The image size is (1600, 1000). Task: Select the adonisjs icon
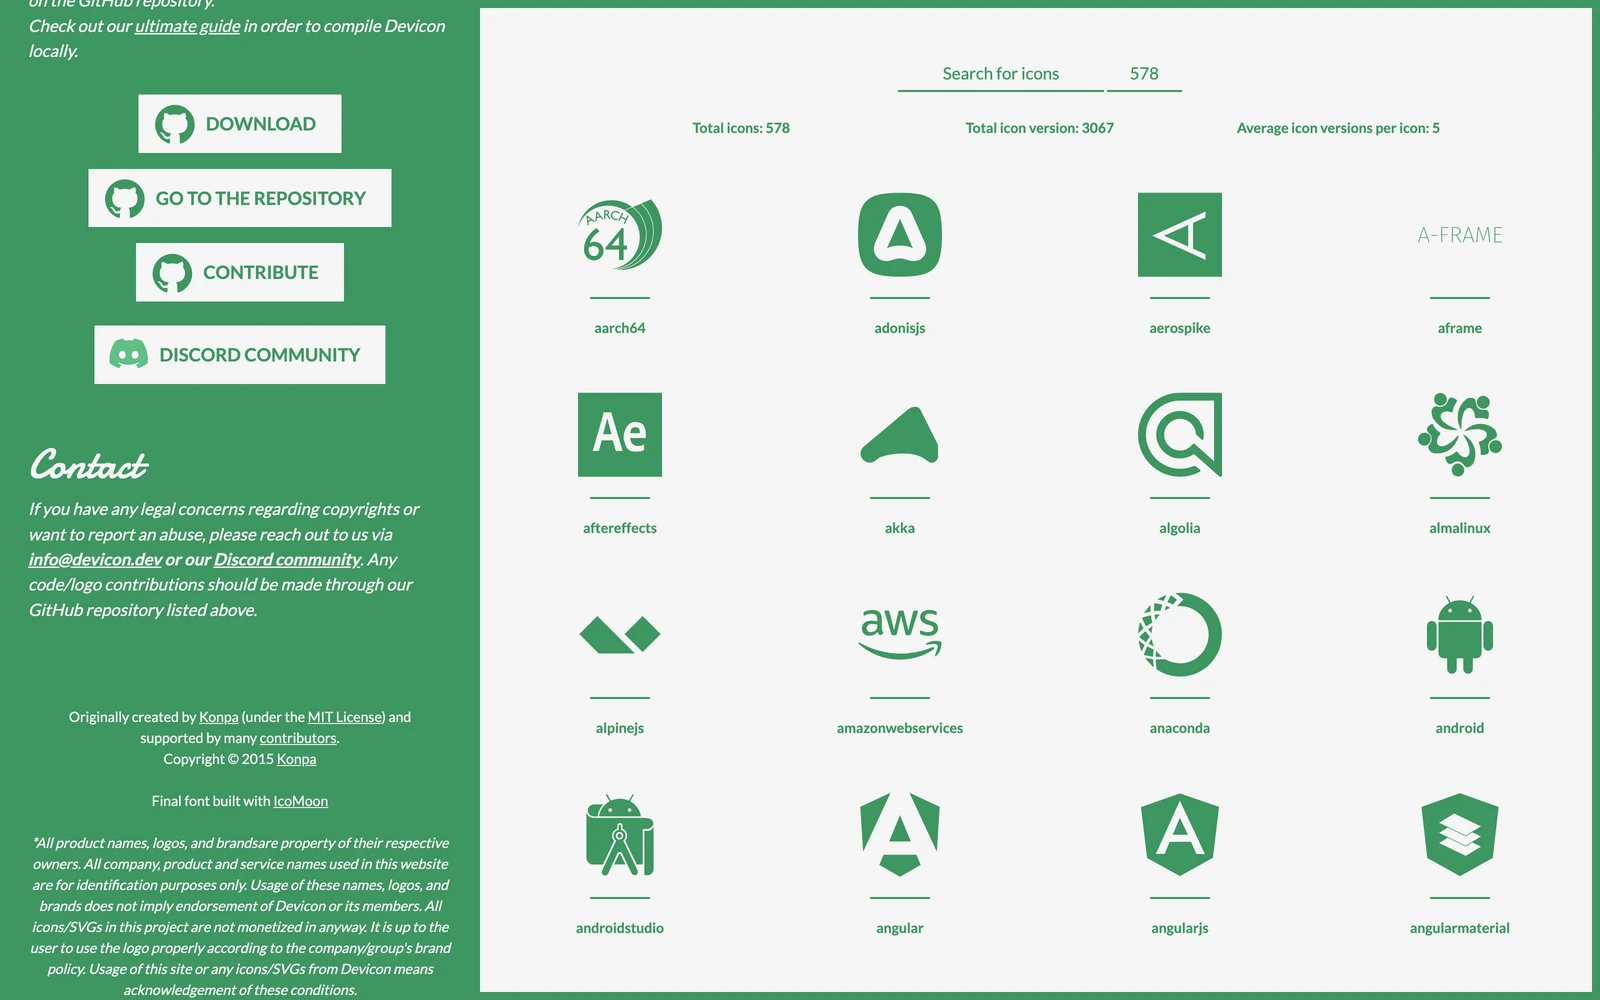tap(900, 235)
